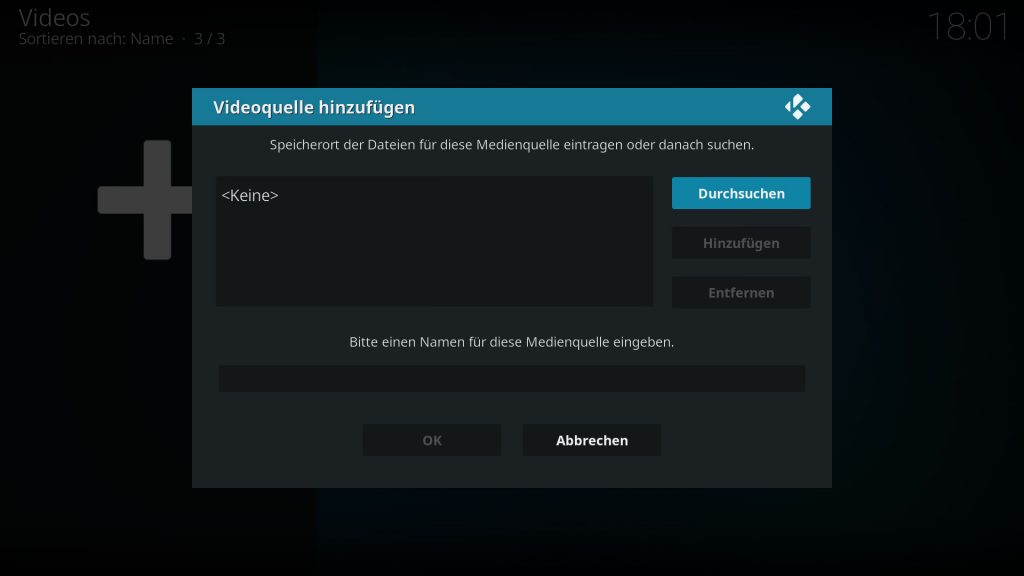The width and height of the screenshot is (1024, 576).
Task: Select the <Keine> path entry
Action: tap(434, 195)
